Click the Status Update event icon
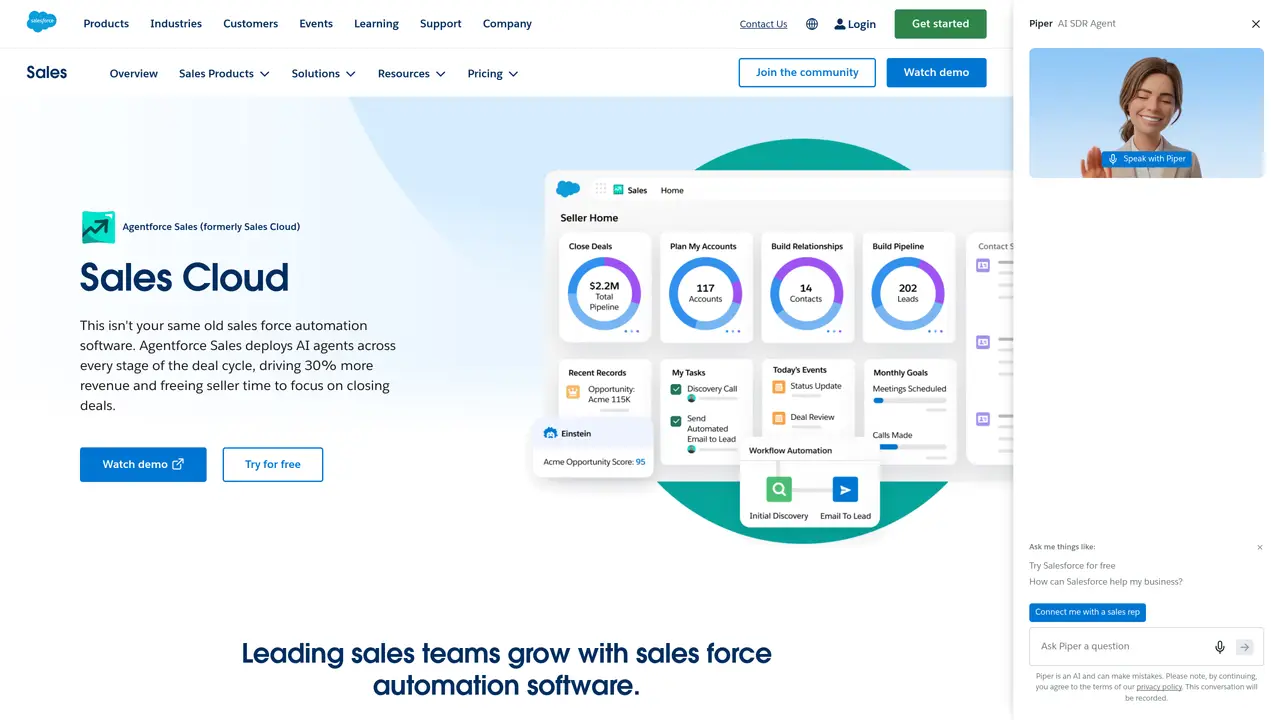1280x720 pixels. [x=779, y=387]
